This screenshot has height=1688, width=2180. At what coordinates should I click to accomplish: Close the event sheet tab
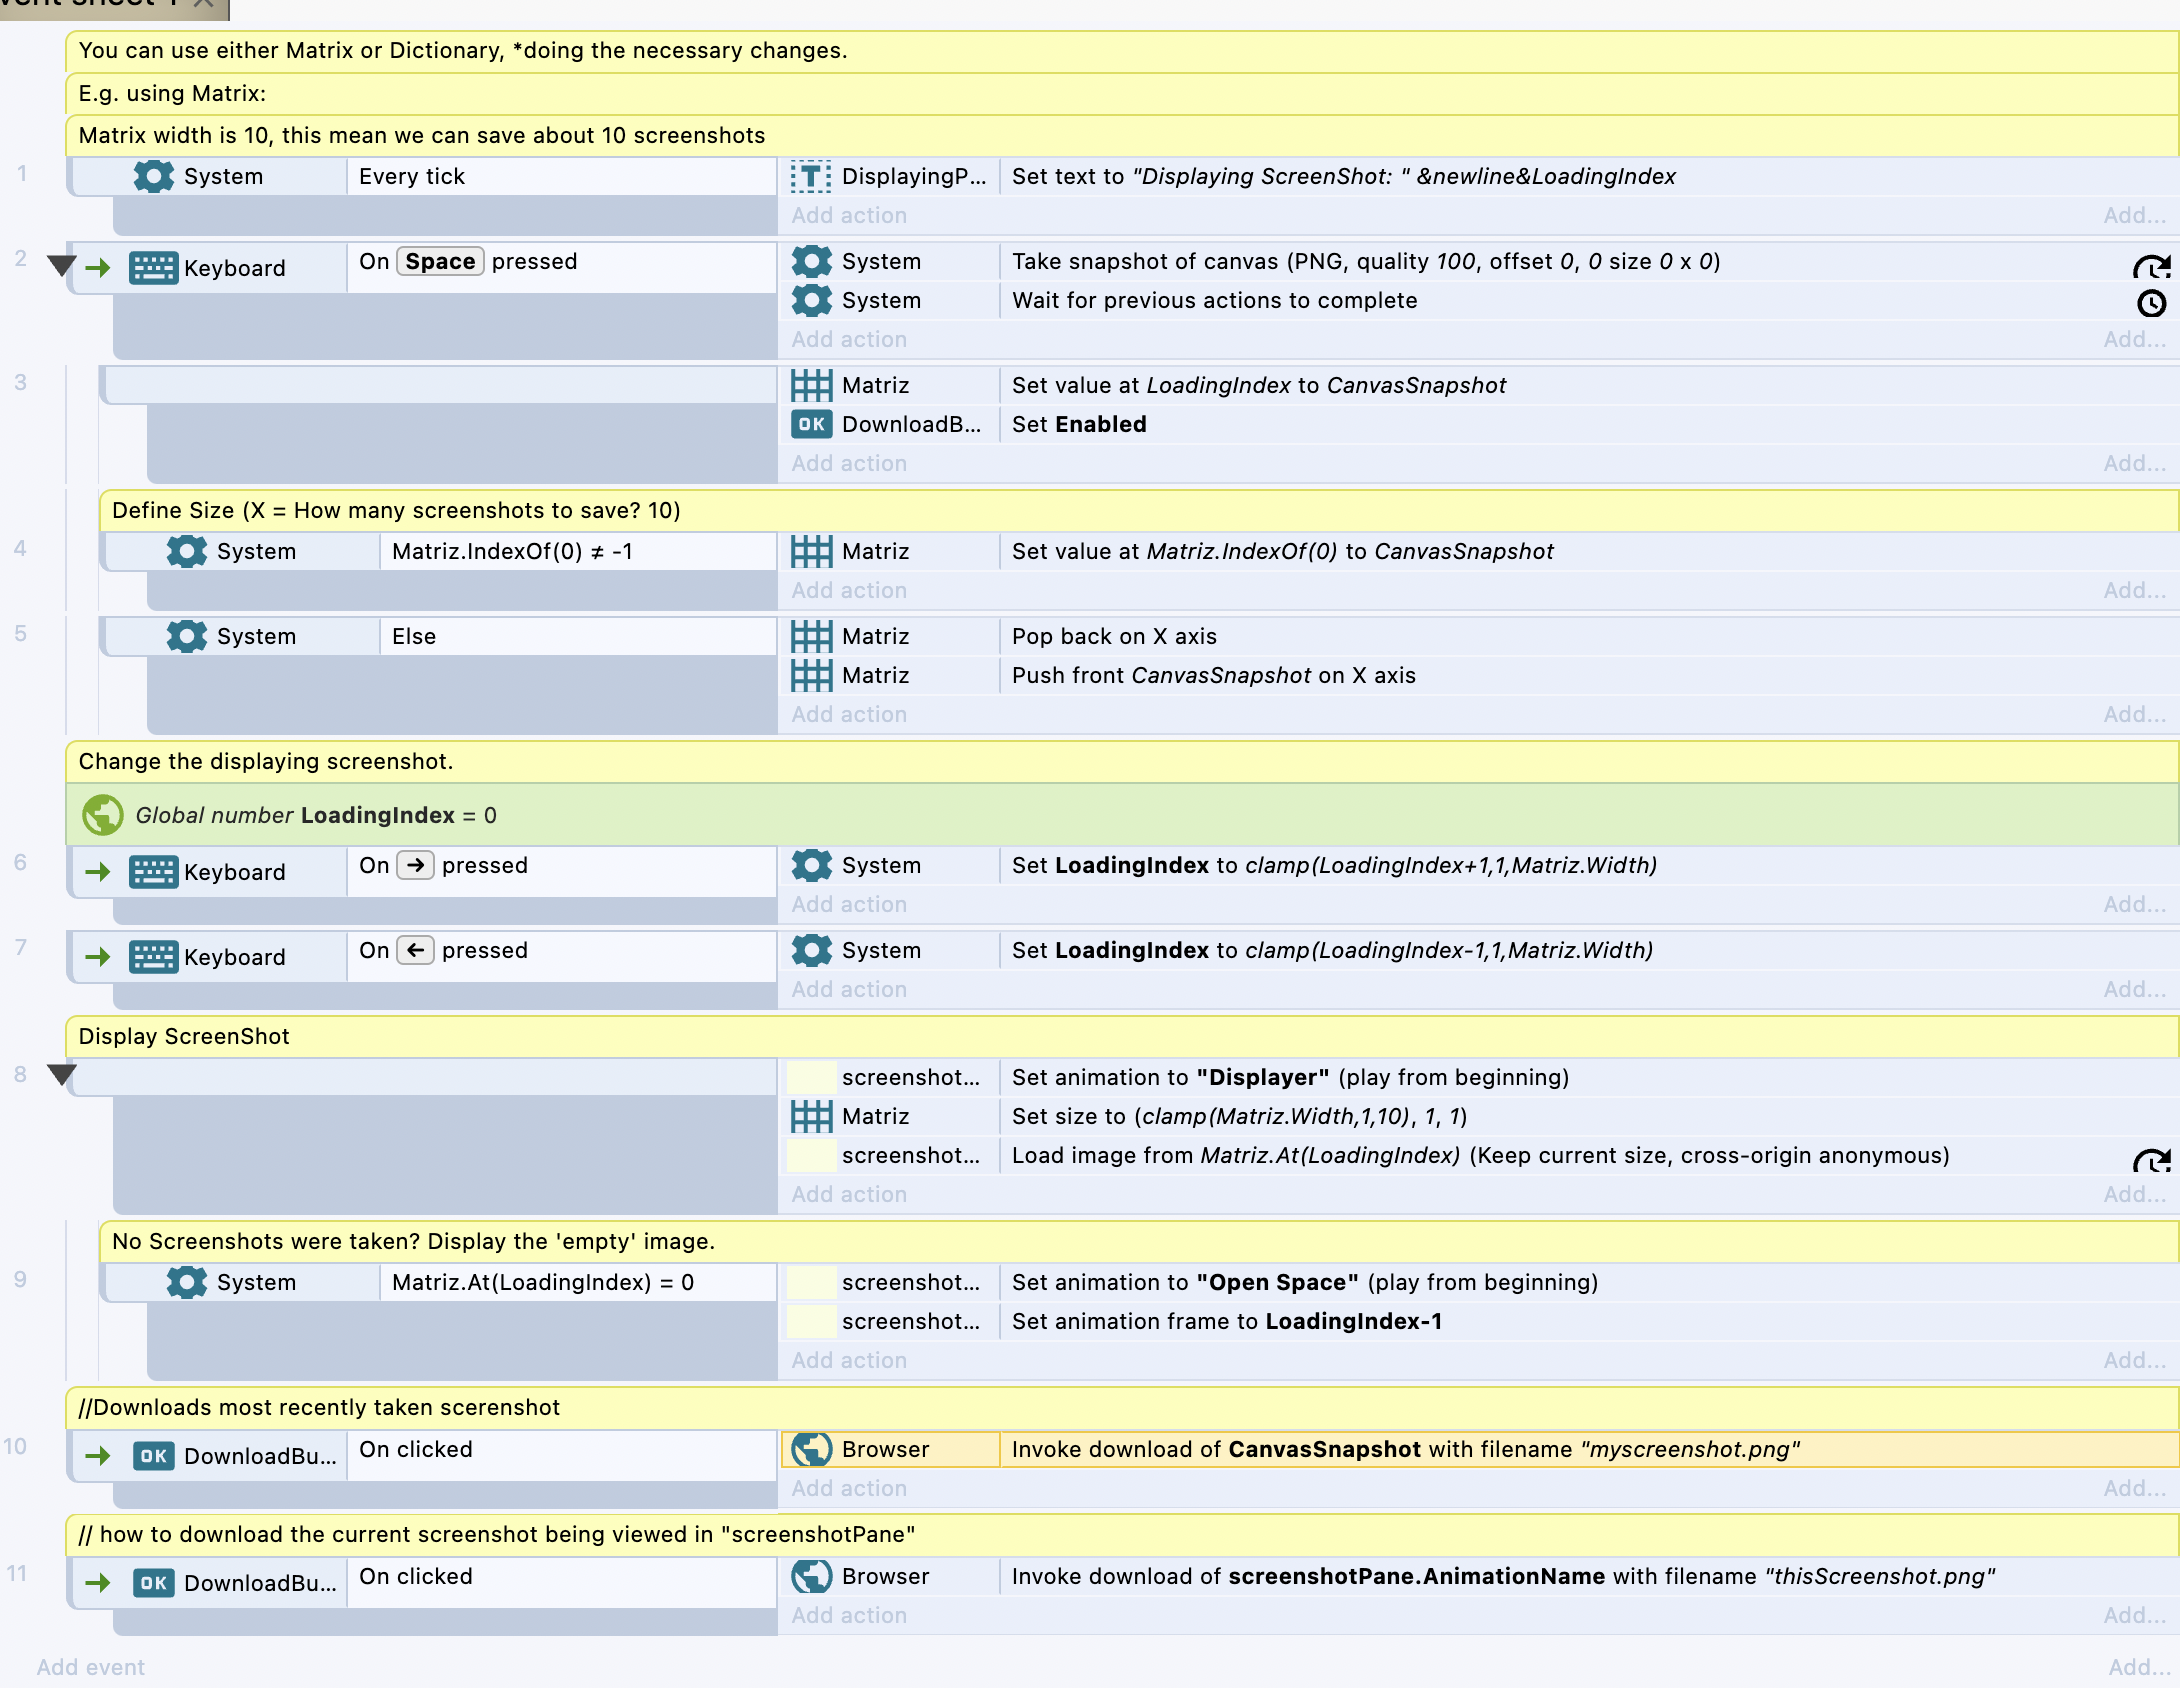204,4
